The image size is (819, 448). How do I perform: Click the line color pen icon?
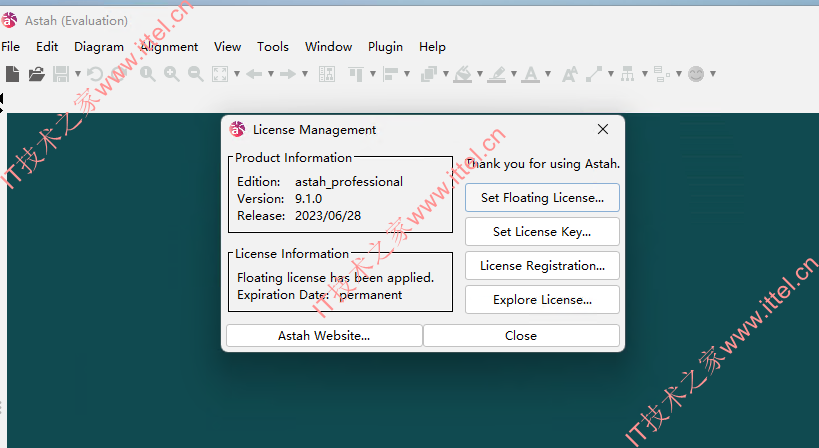pos(497,74)
